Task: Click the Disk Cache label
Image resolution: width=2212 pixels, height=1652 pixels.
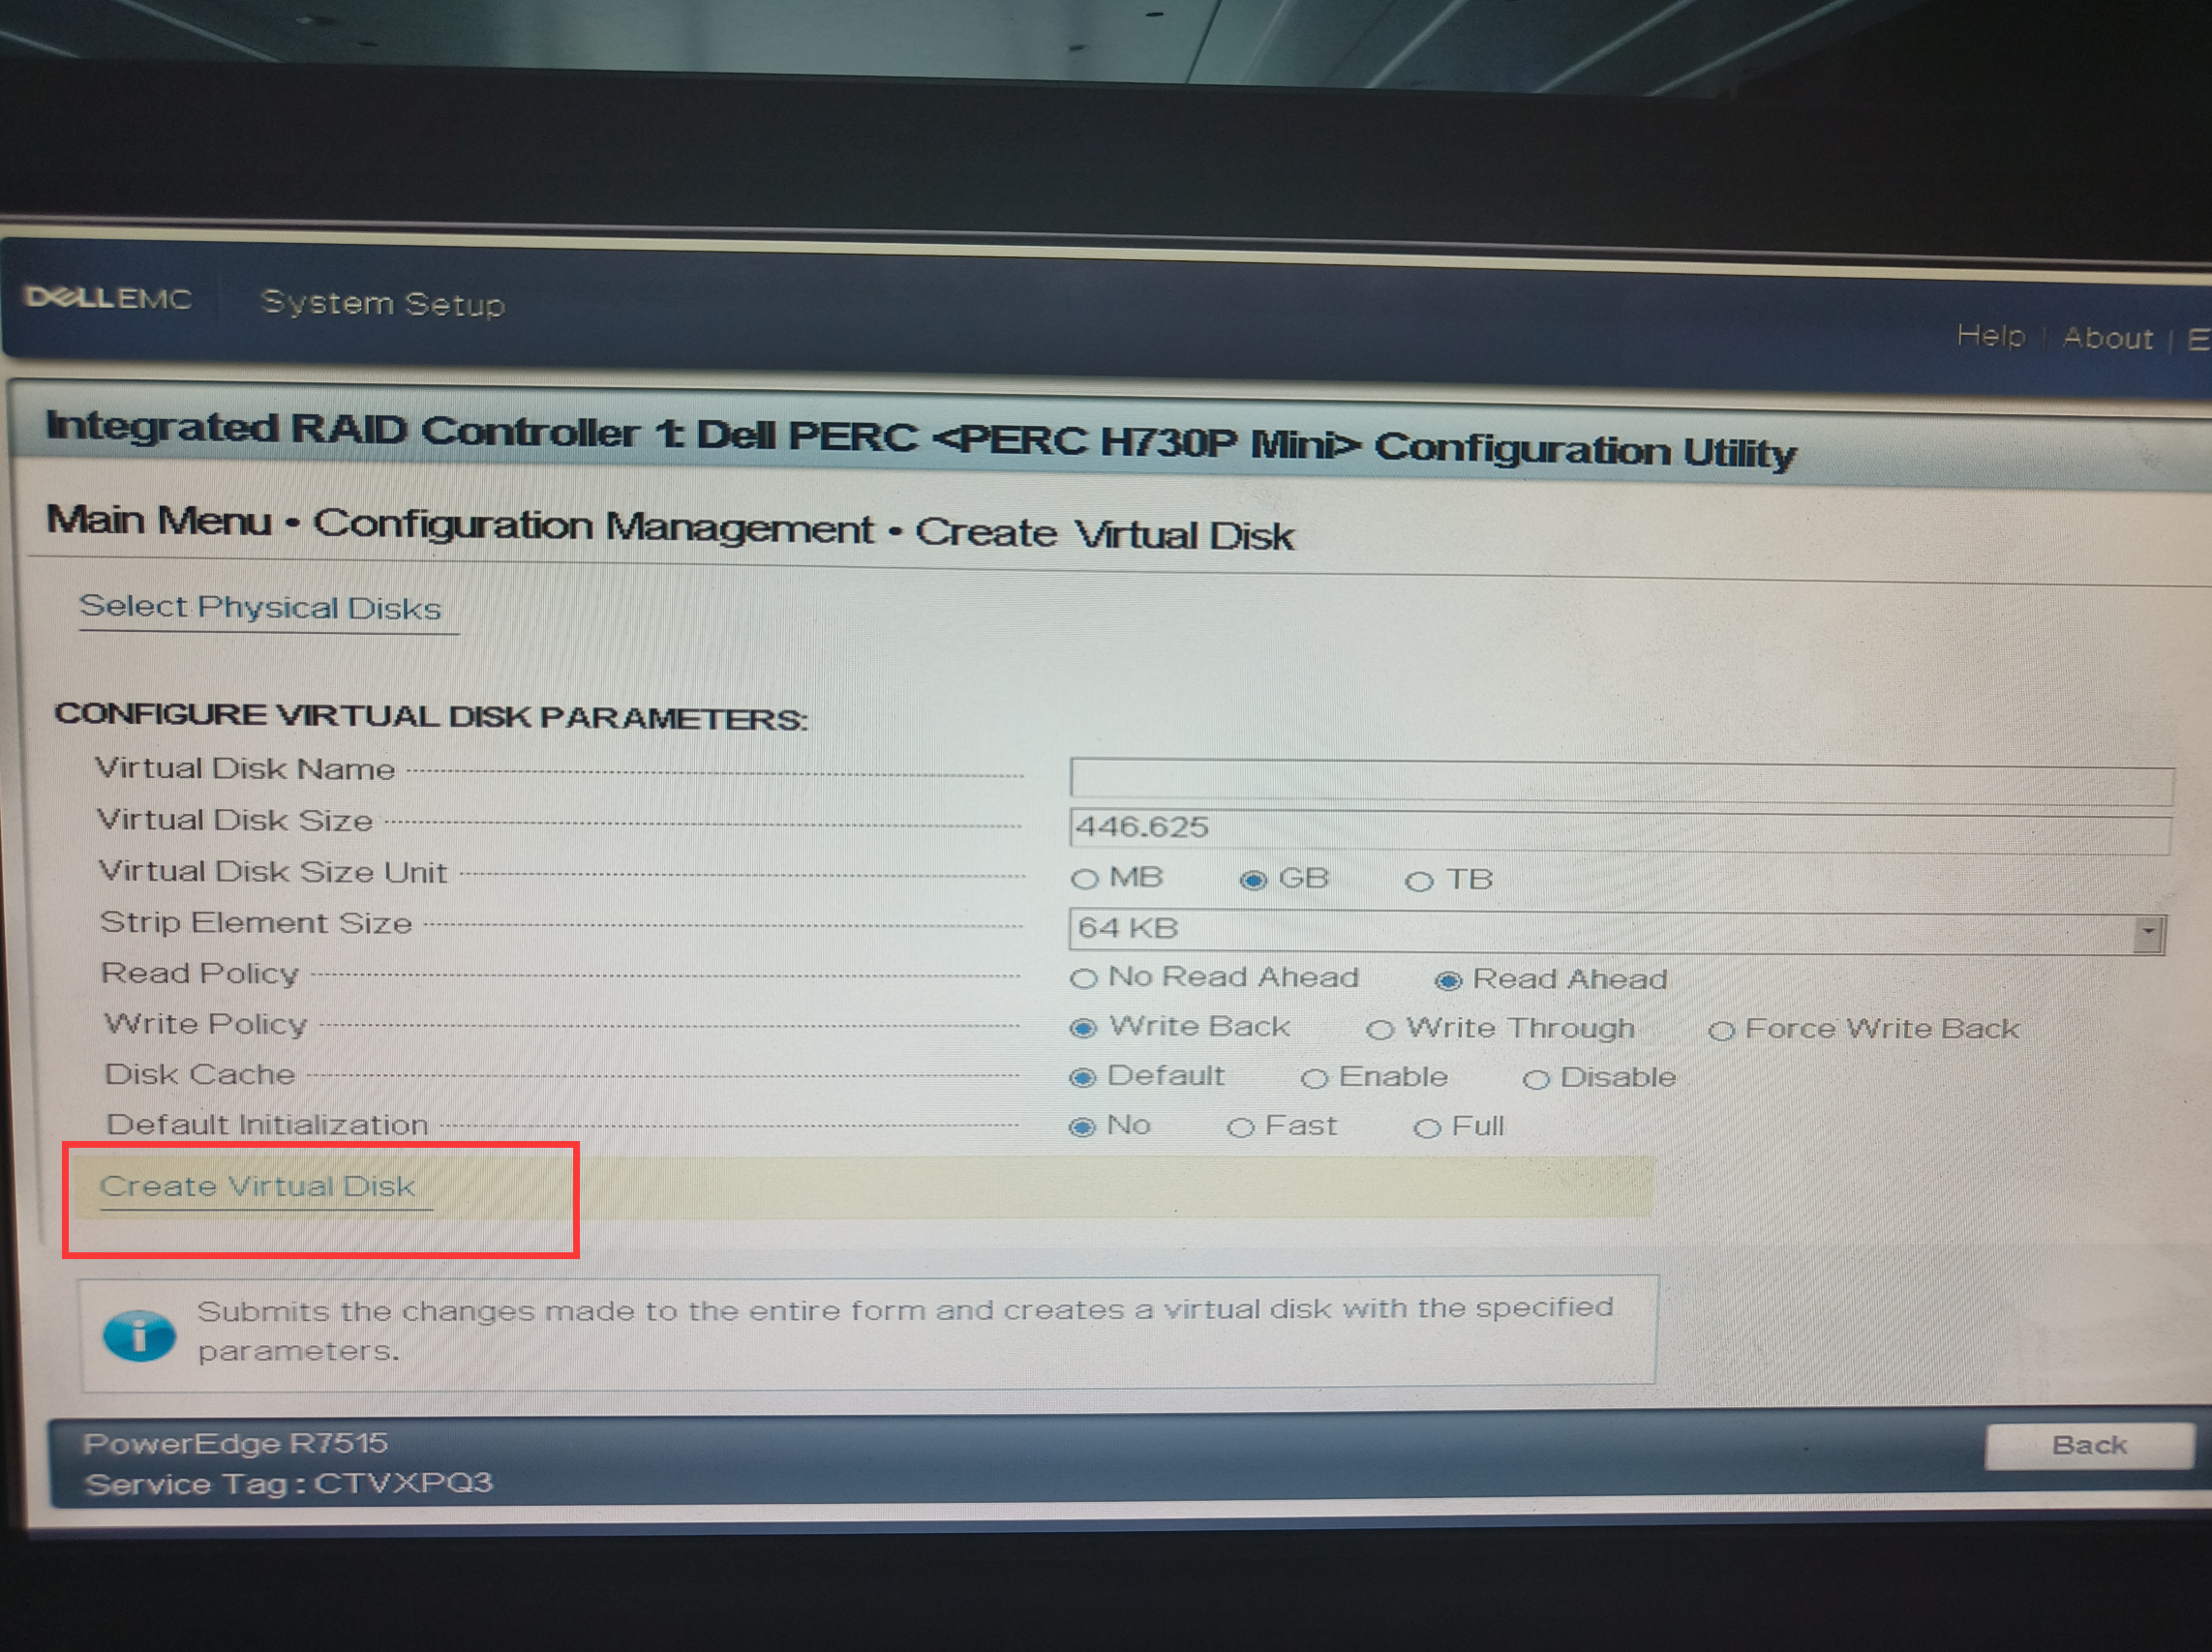Action: 200,1074
